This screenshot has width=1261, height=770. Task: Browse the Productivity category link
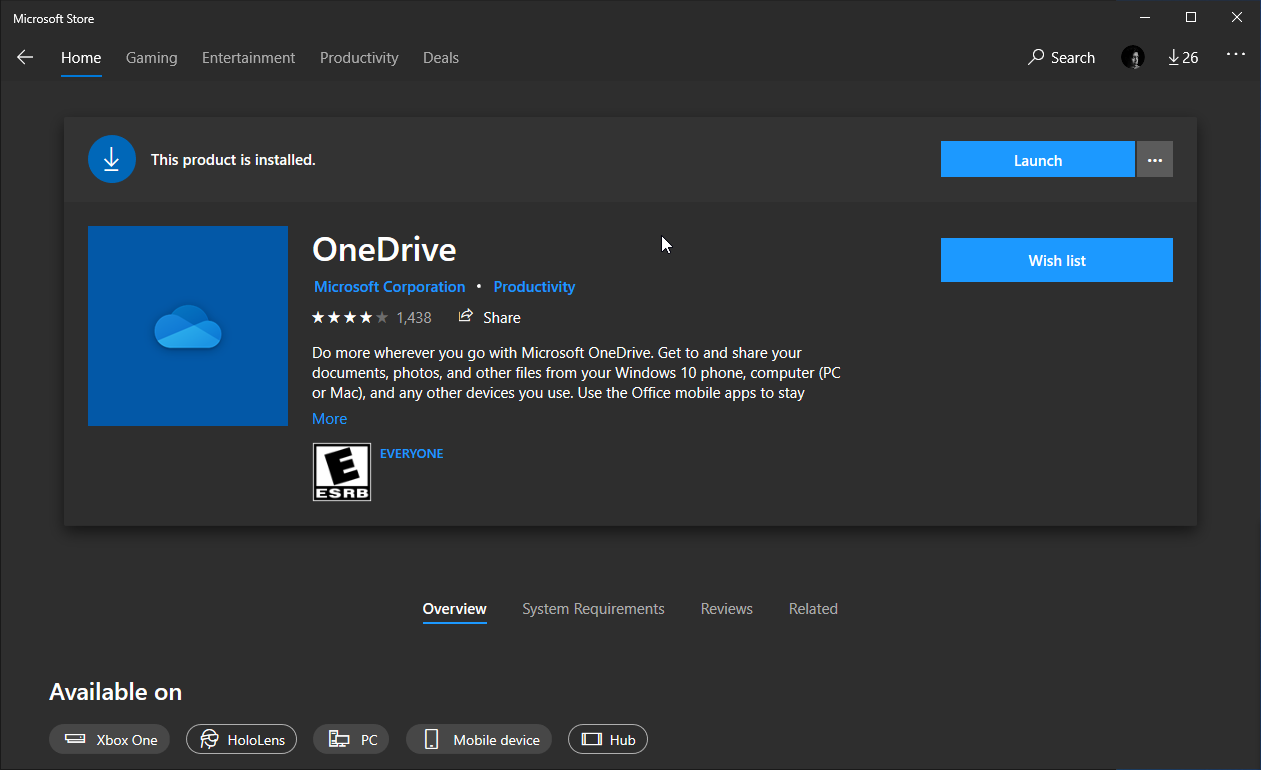point(534,286)
